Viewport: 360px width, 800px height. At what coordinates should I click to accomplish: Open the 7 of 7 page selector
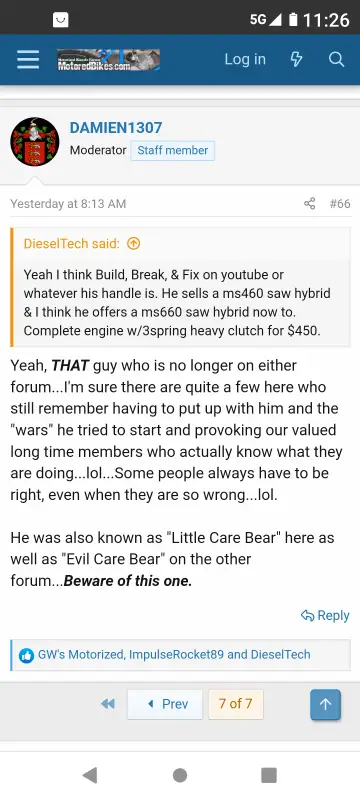tap(236, 704)
